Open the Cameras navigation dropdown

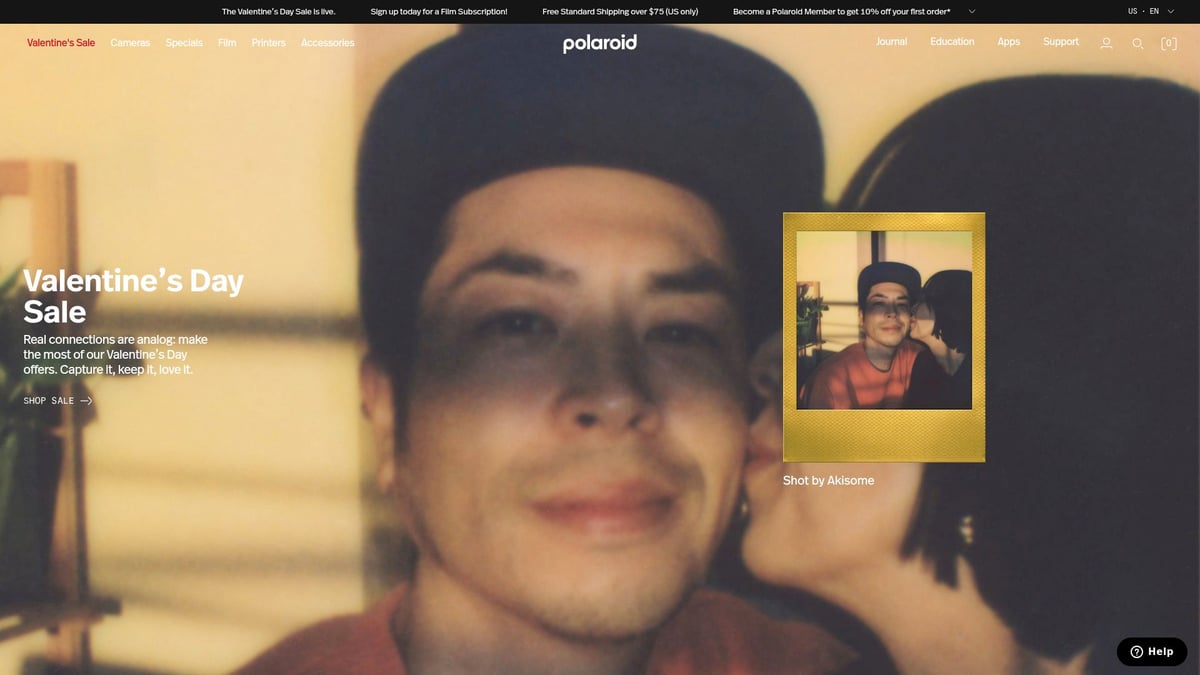click(129, 42)
